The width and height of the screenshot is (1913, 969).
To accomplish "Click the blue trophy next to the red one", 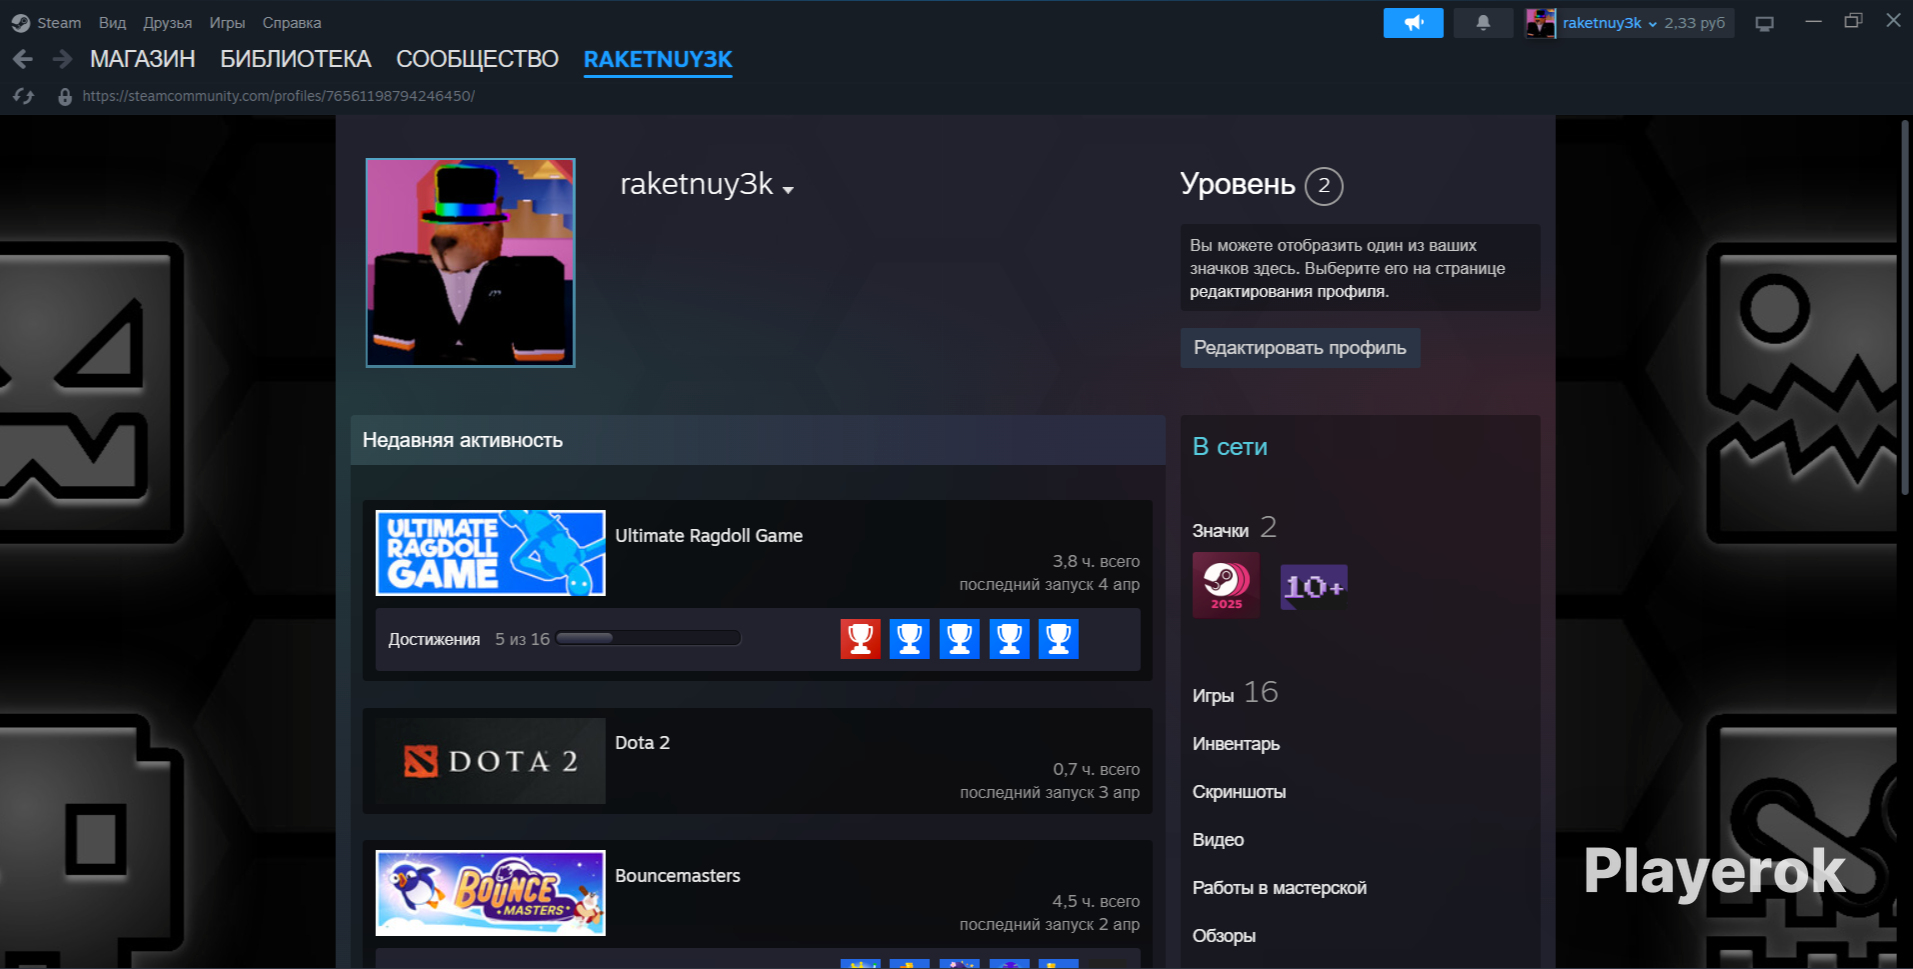I will coord(909,638).
